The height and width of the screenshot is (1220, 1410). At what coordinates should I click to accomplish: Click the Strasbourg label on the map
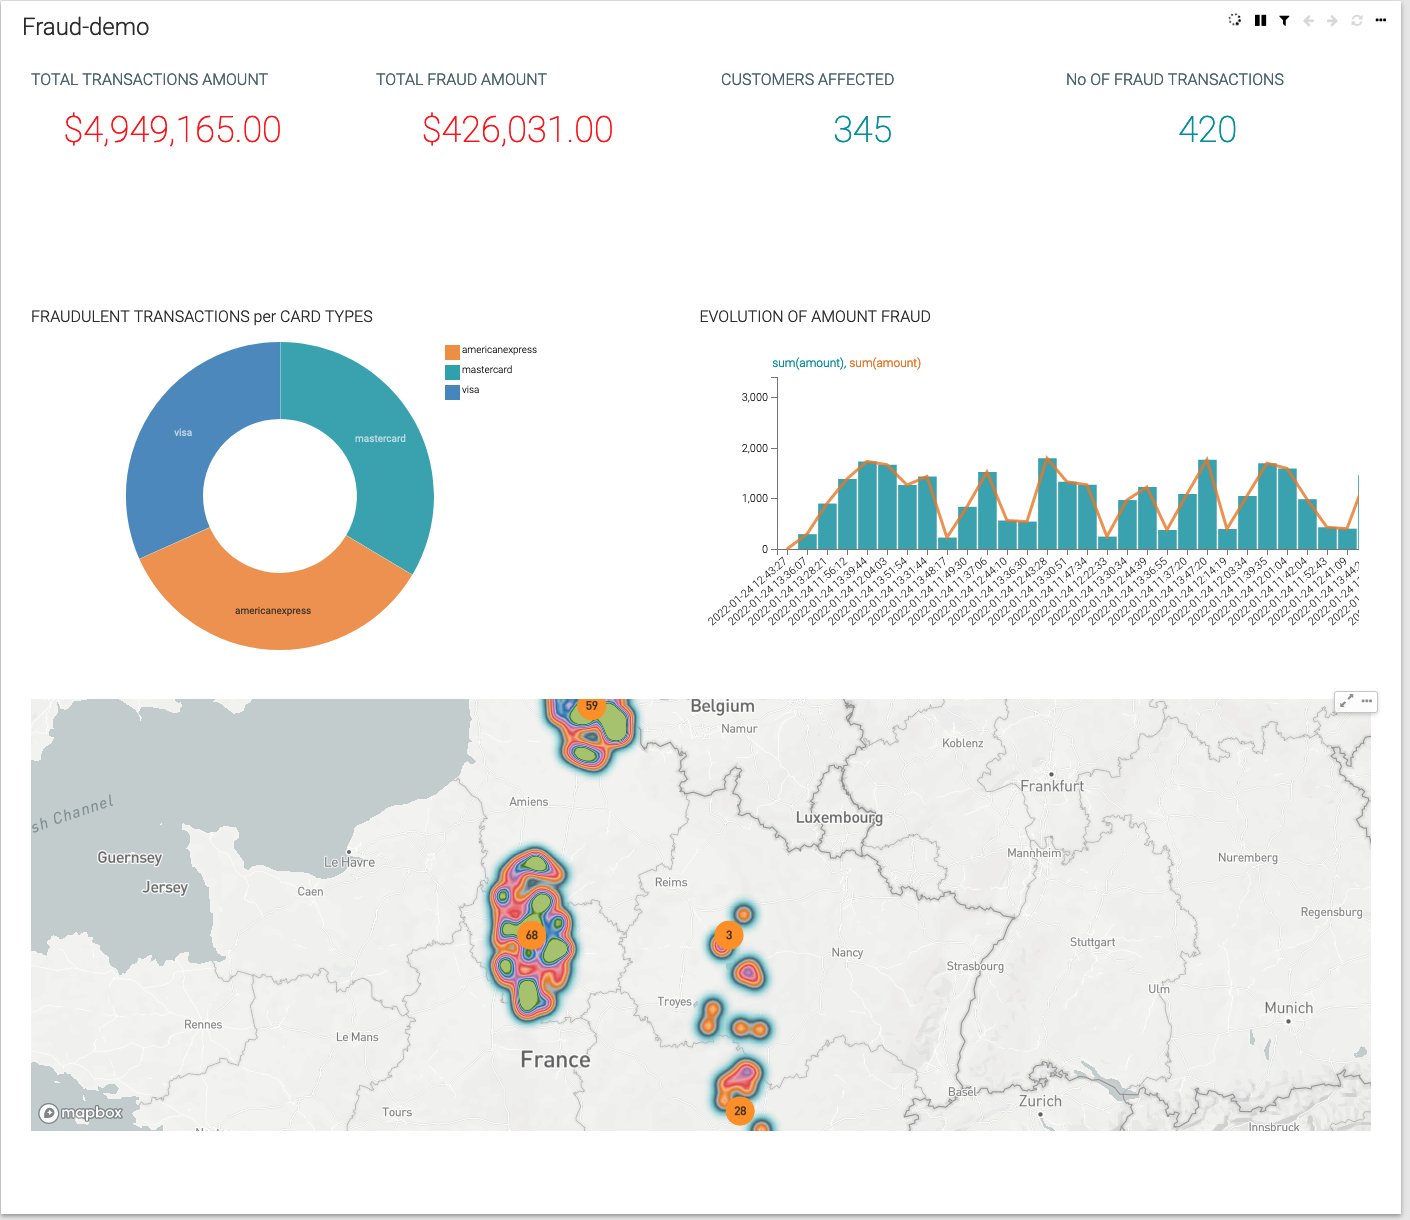coord(975,966)
